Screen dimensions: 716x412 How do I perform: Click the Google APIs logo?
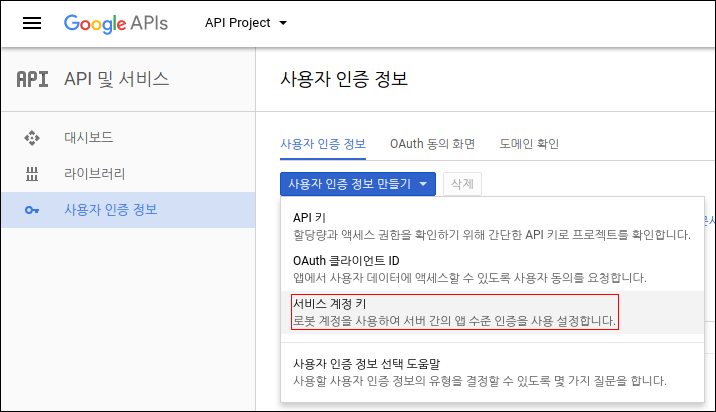click(x=116, y=23)
